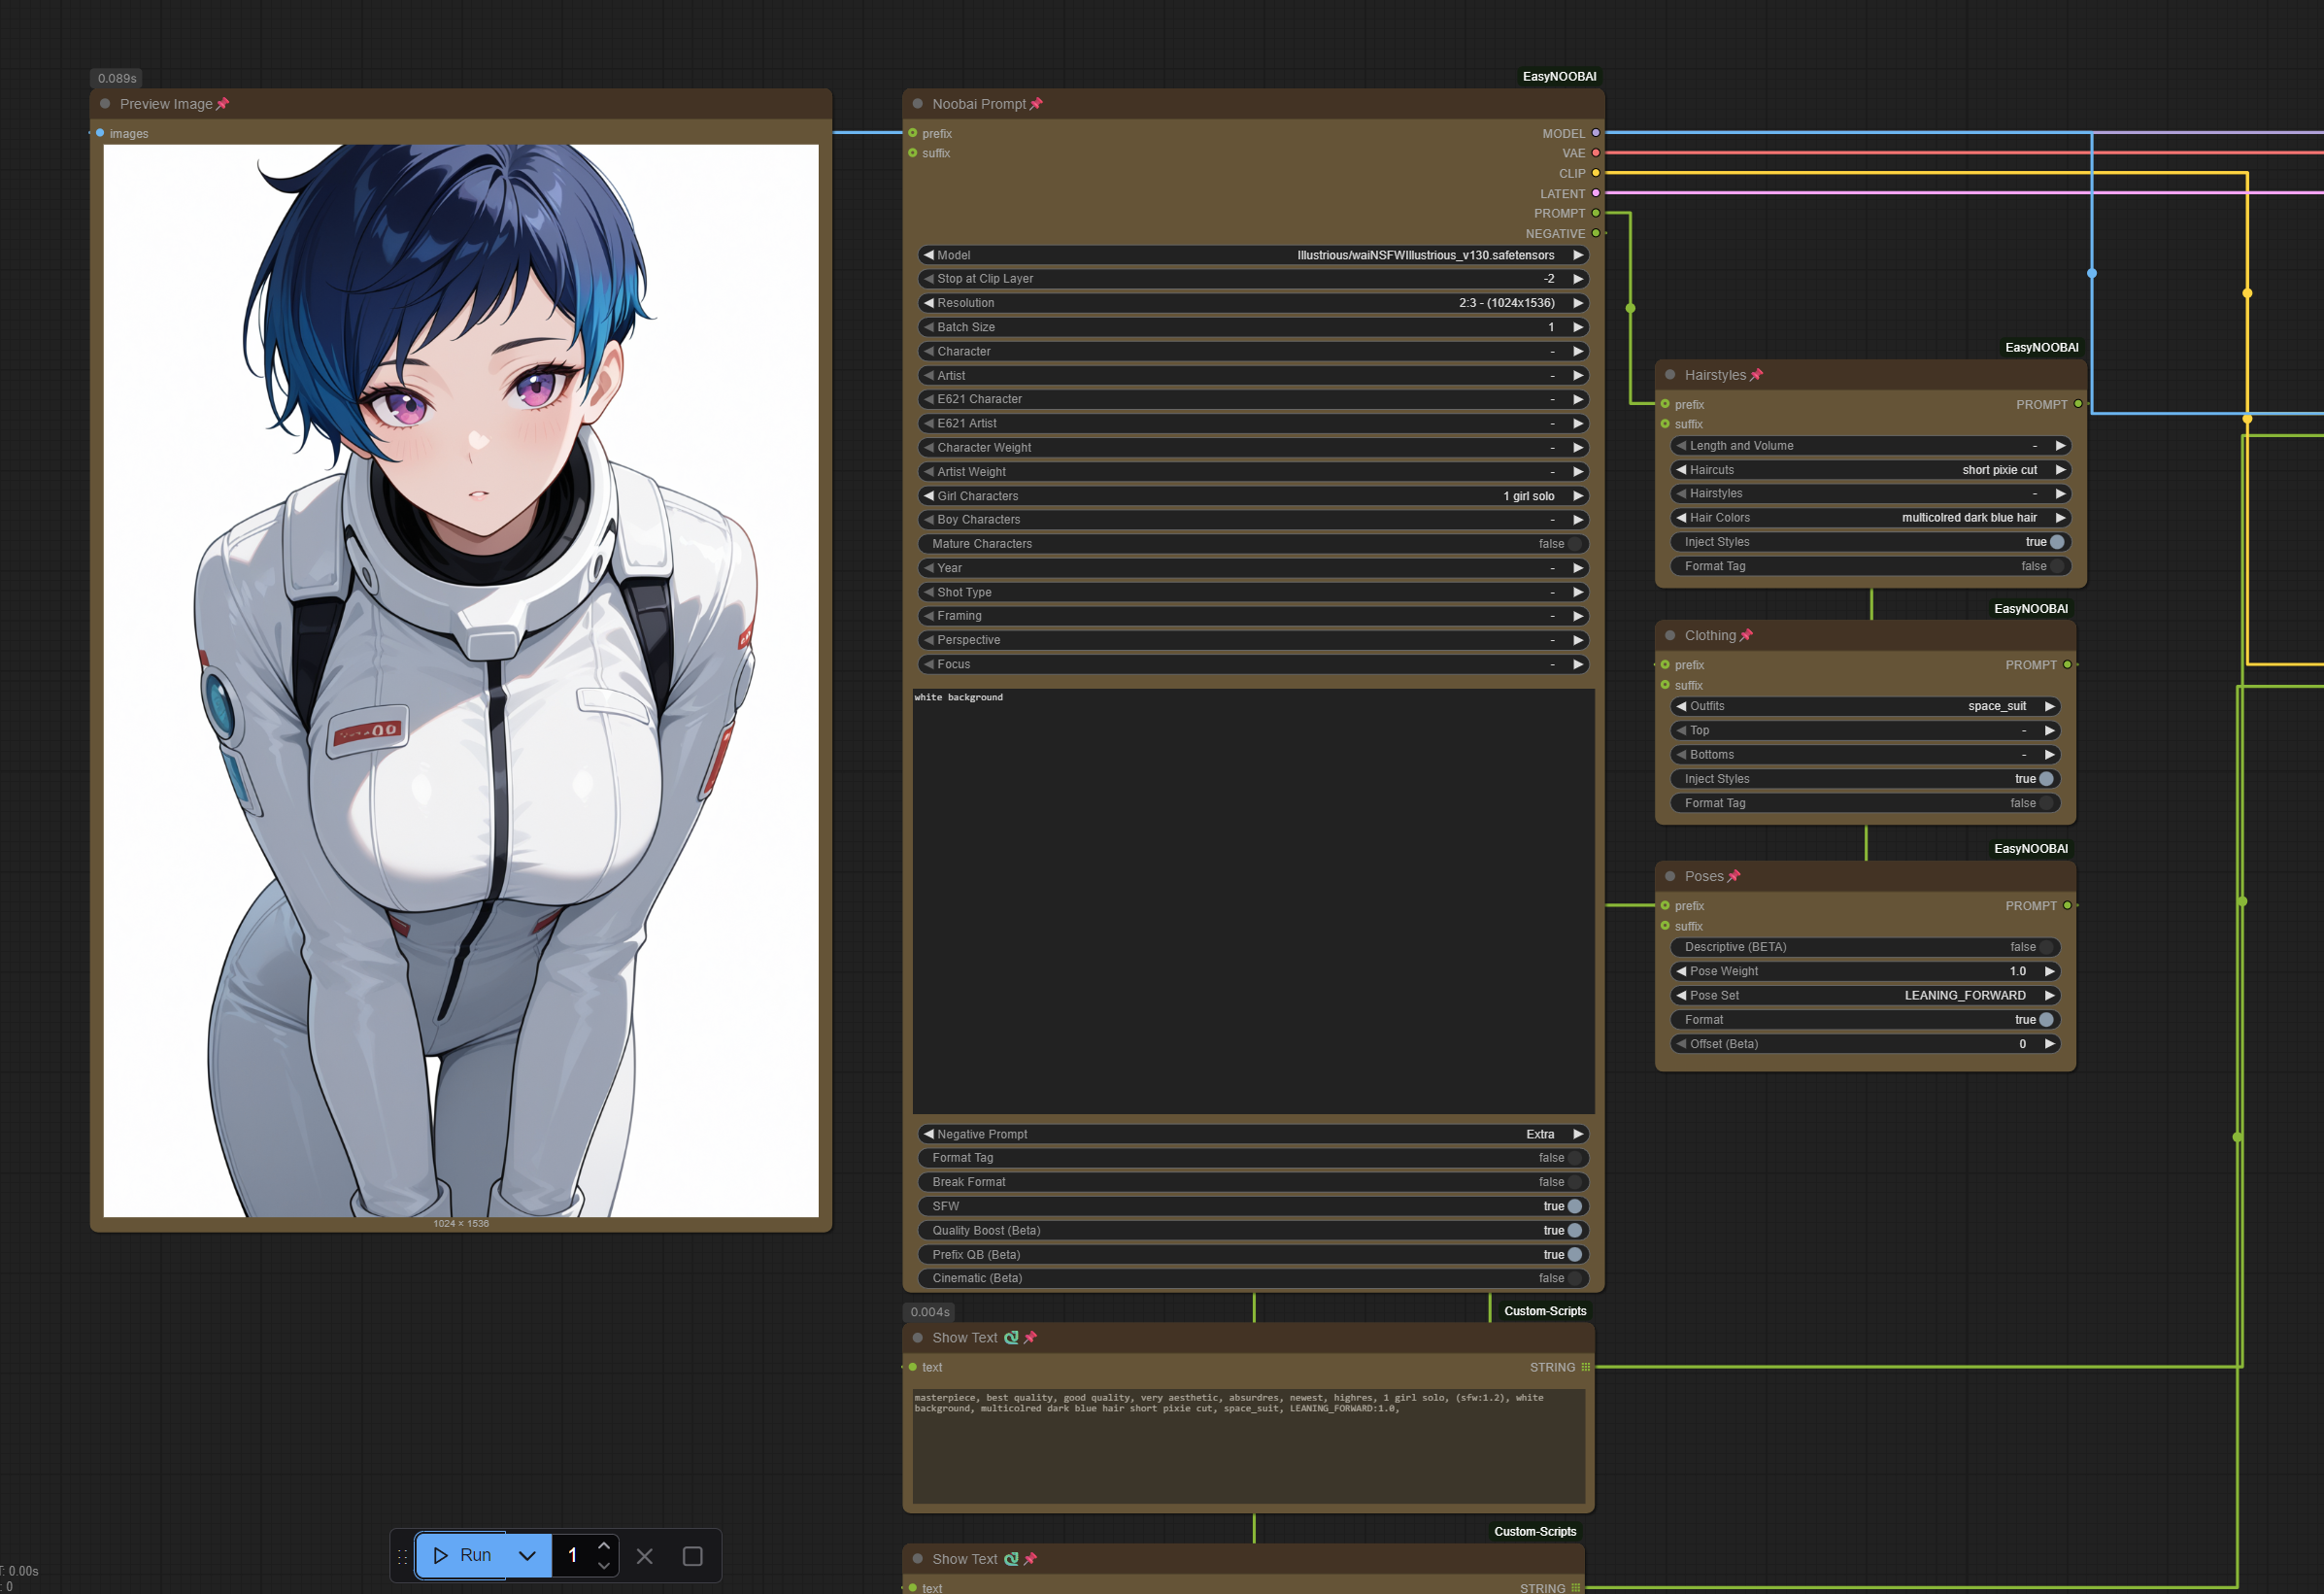The height and width of the screenshot is (1594, 2324).
Task: Click next arrow on Pose Set field
Action: [x=2049, y=995]
